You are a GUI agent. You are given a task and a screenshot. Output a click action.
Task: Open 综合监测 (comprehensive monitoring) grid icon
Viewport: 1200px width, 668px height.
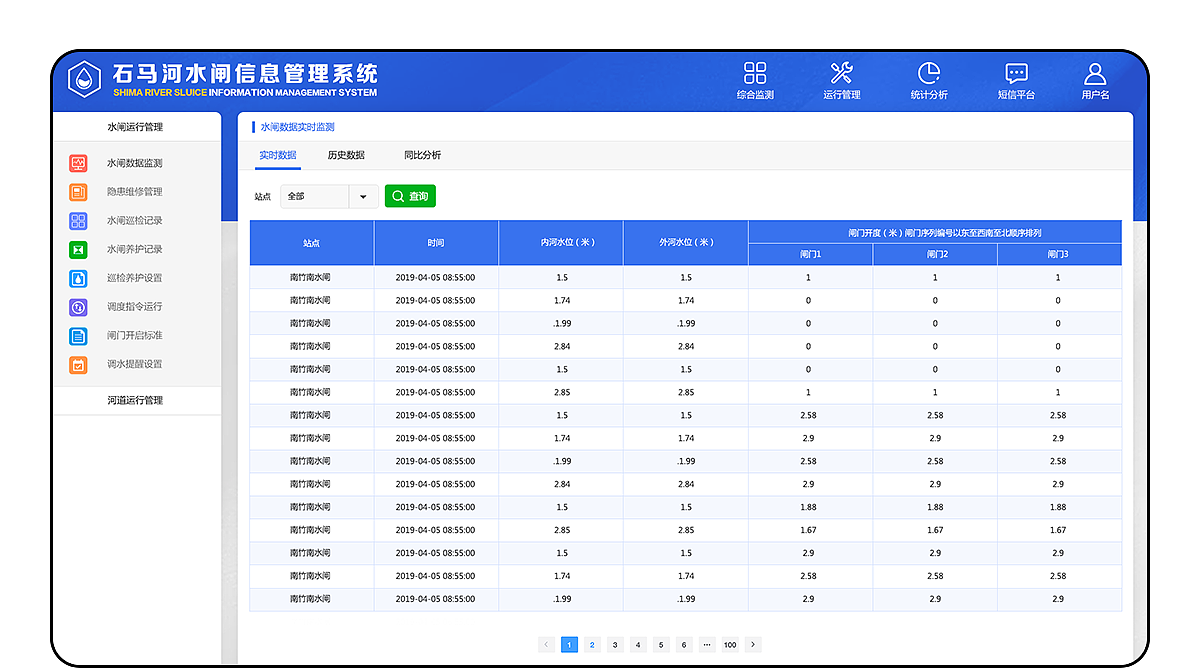(x=755, y=73)
